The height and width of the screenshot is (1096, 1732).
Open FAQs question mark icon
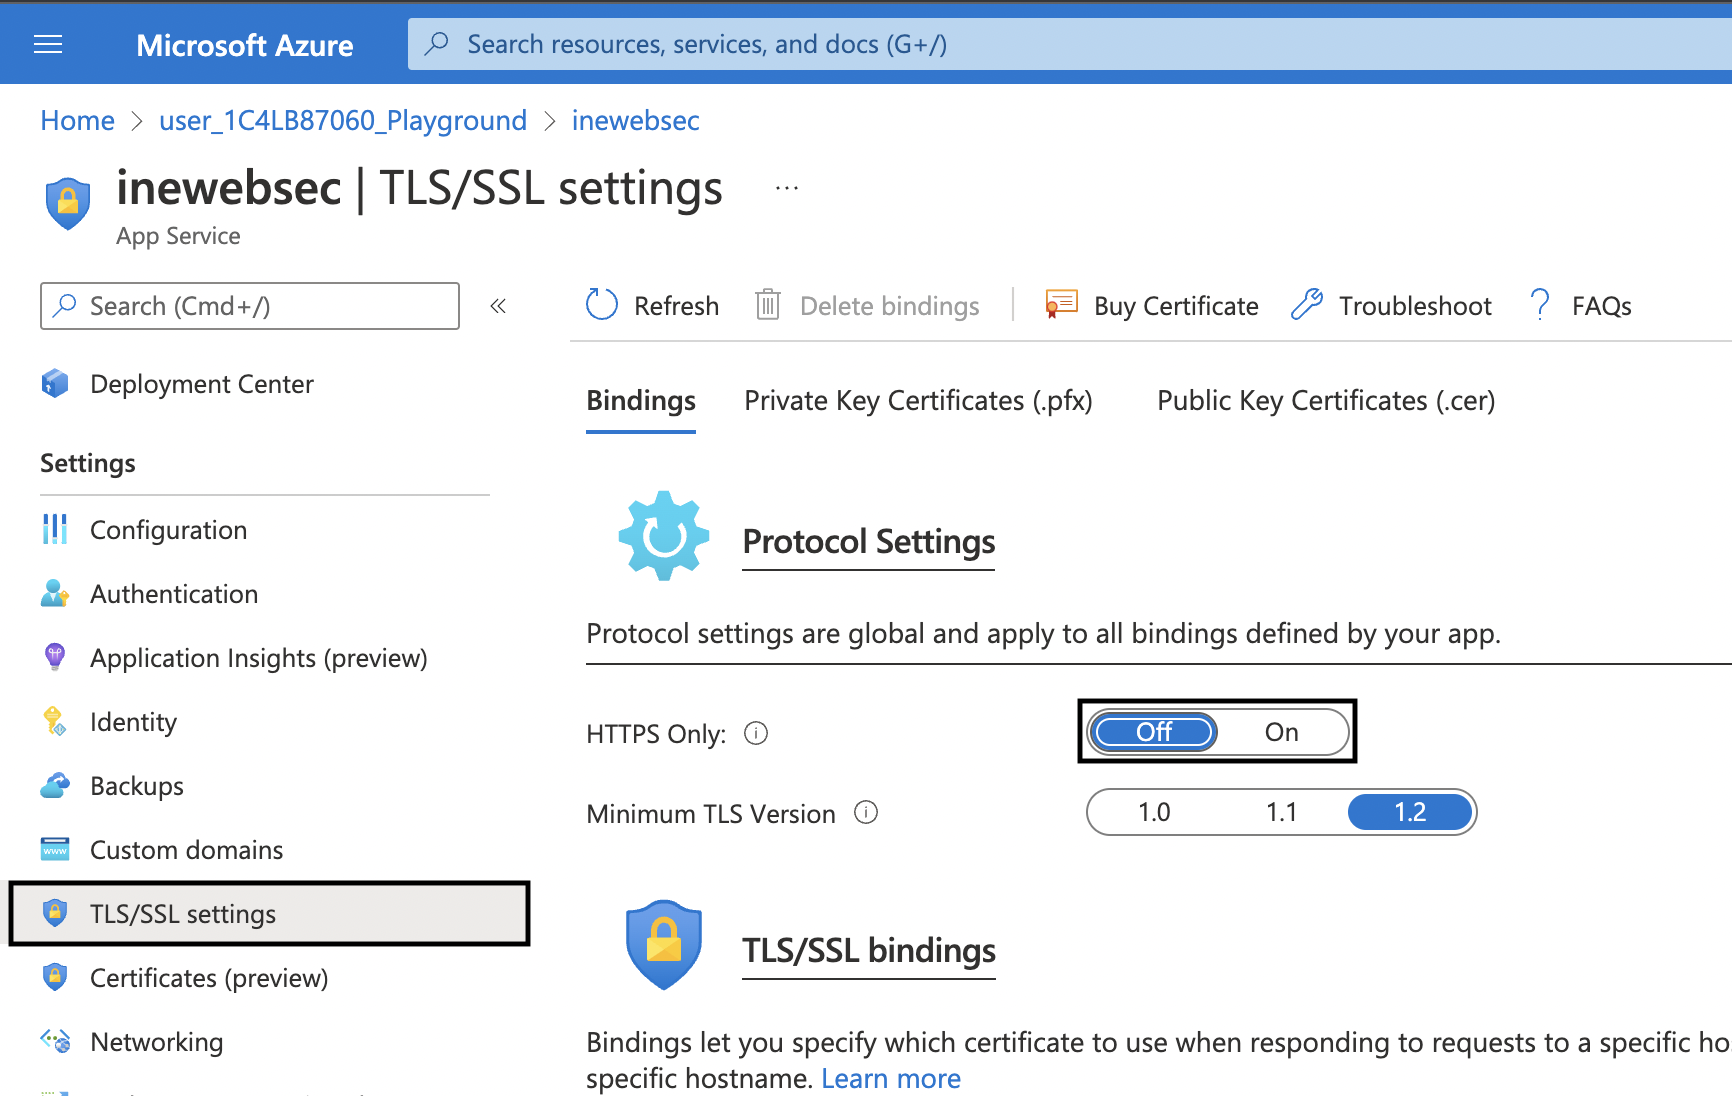click(x=1540, y=304)
